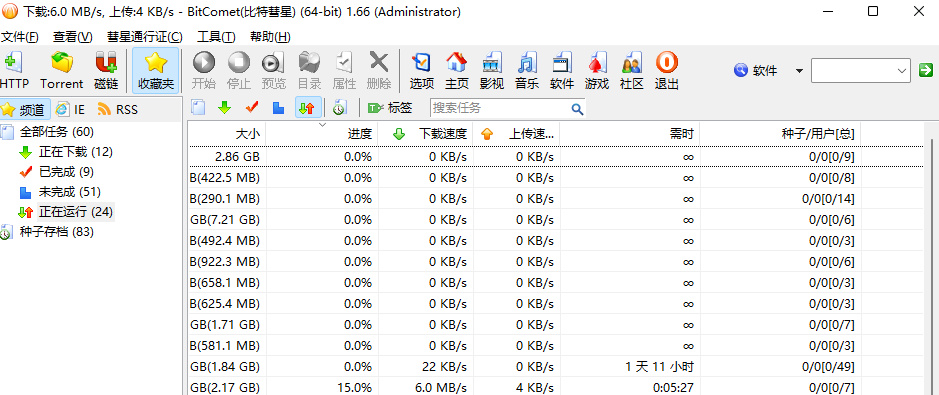939x395 pixels.
Task: Click the 搜索任务 search field
Action: click(x=499, y=108)
